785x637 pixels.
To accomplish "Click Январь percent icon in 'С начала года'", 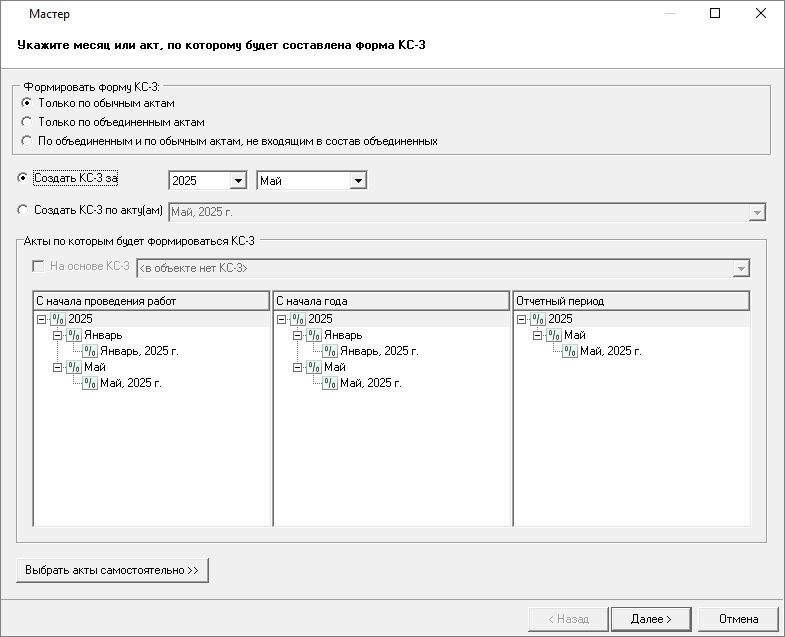I will pos(314,335).
